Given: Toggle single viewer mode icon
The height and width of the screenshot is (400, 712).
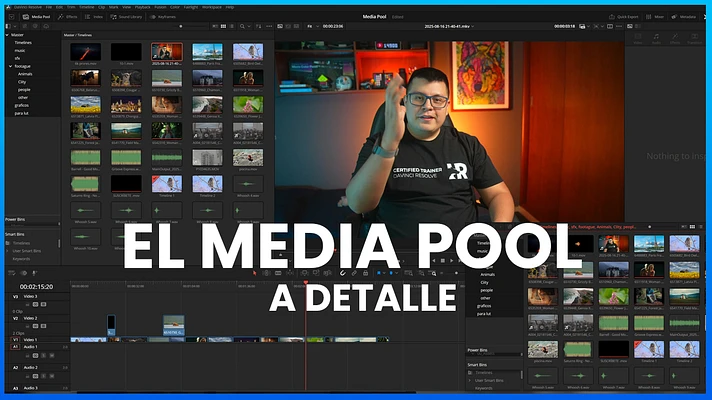Looking at the screenshot, I should (610, 26).
